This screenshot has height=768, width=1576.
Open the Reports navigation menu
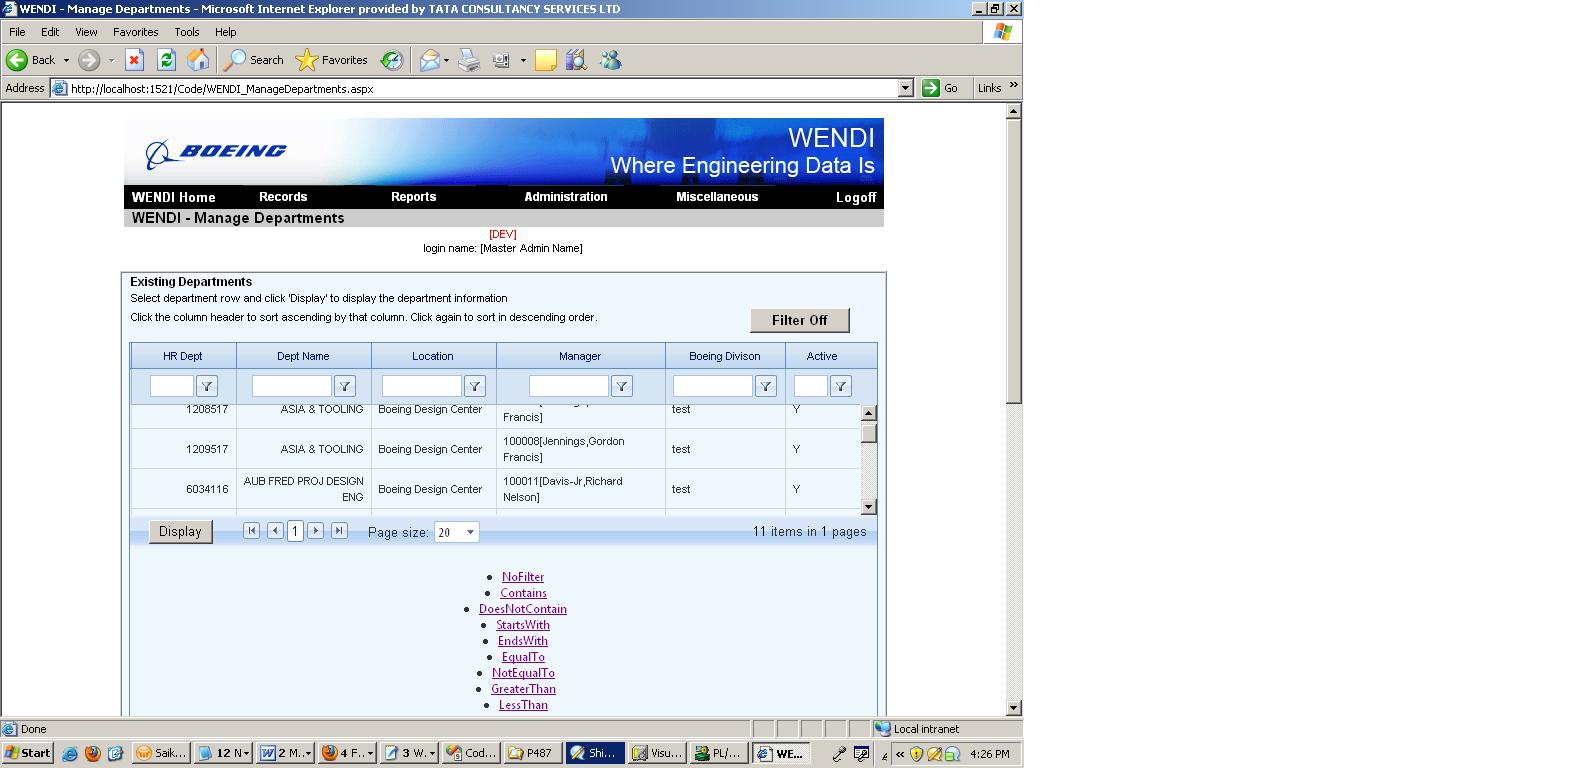pyautogui.click(x=414, y=197)
